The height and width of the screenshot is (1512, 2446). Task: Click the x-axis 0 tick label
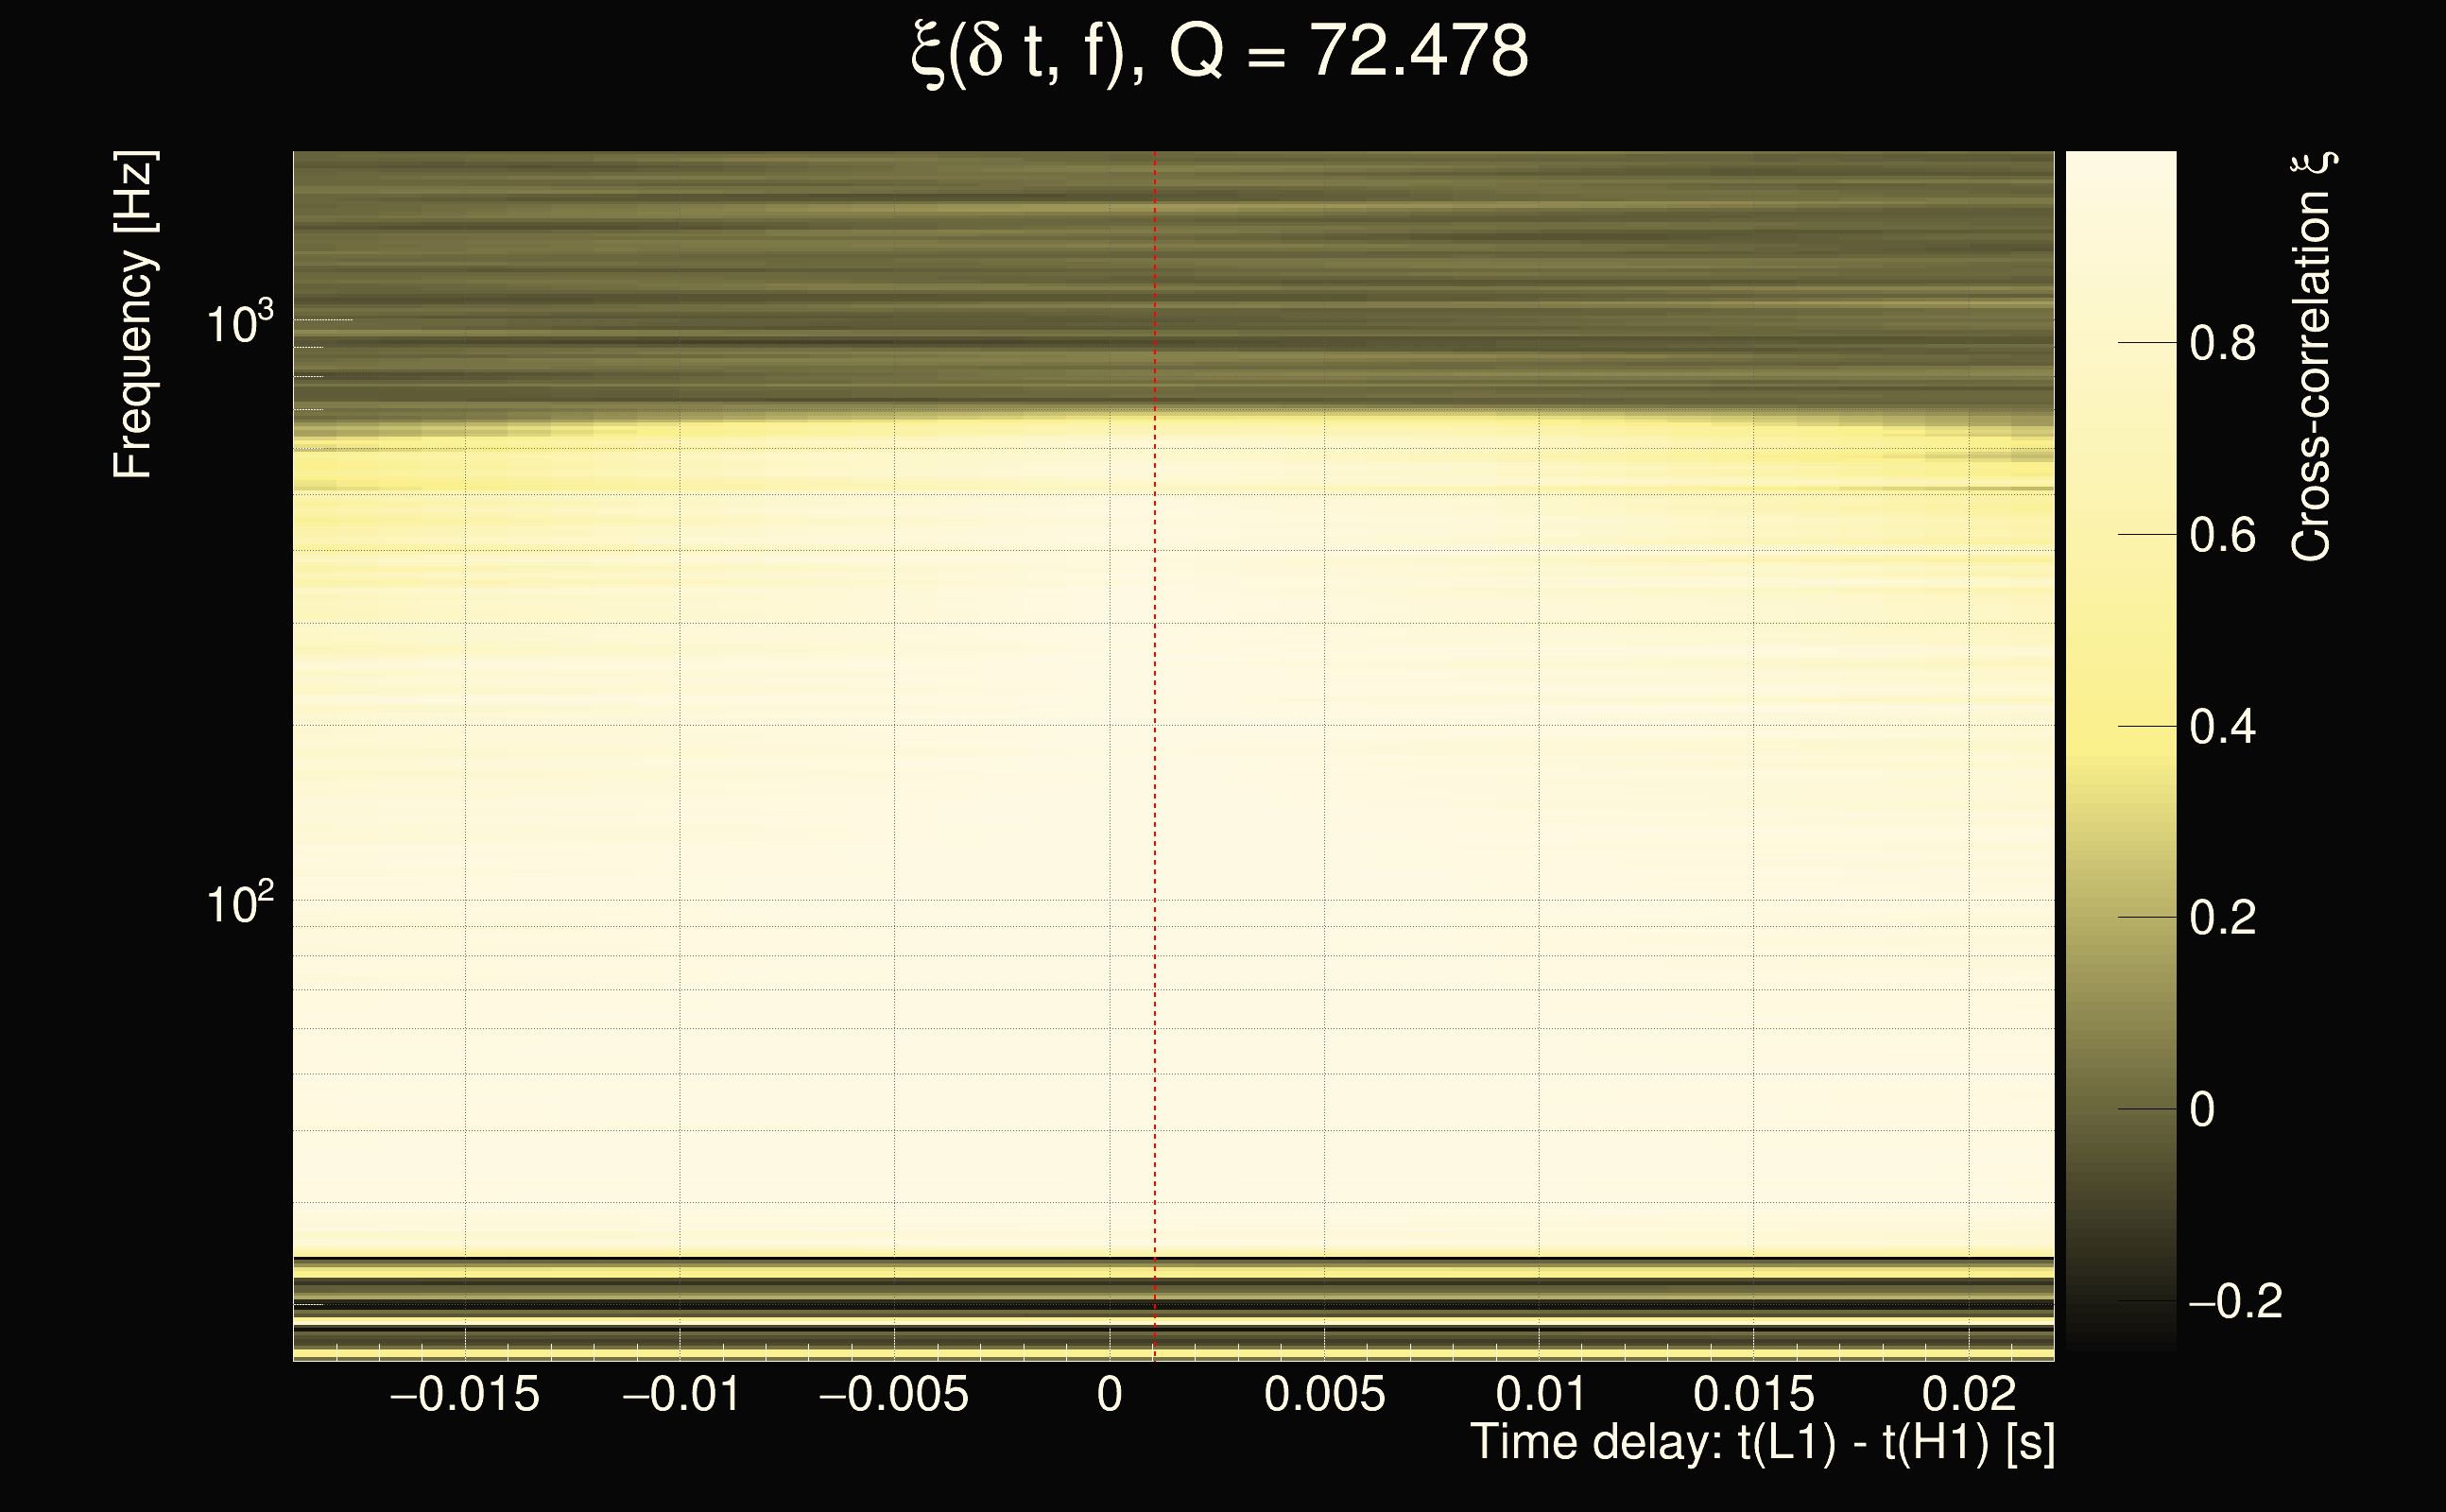coord(1109,1395)
